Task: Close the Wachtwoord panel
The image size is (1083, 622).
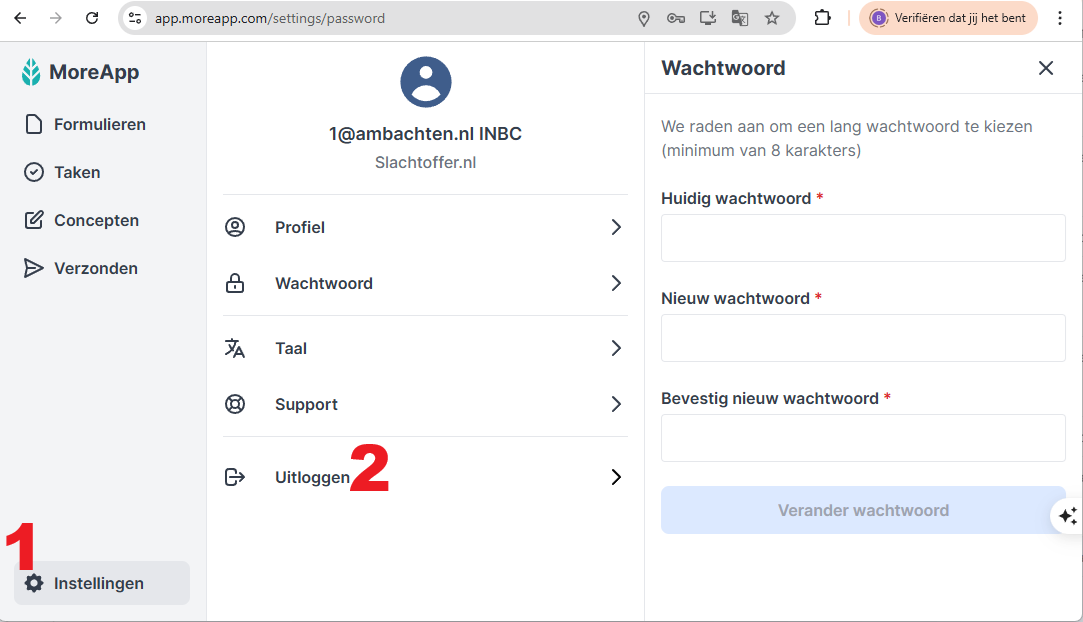Action: pos(1046,68)
